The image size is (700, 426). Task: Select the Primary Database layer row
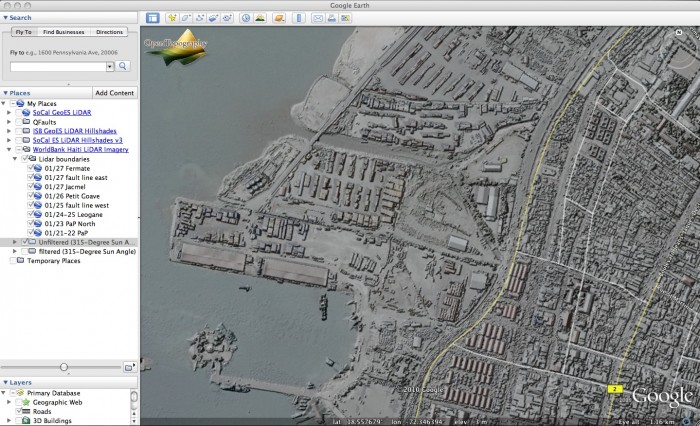coord(54,393)
